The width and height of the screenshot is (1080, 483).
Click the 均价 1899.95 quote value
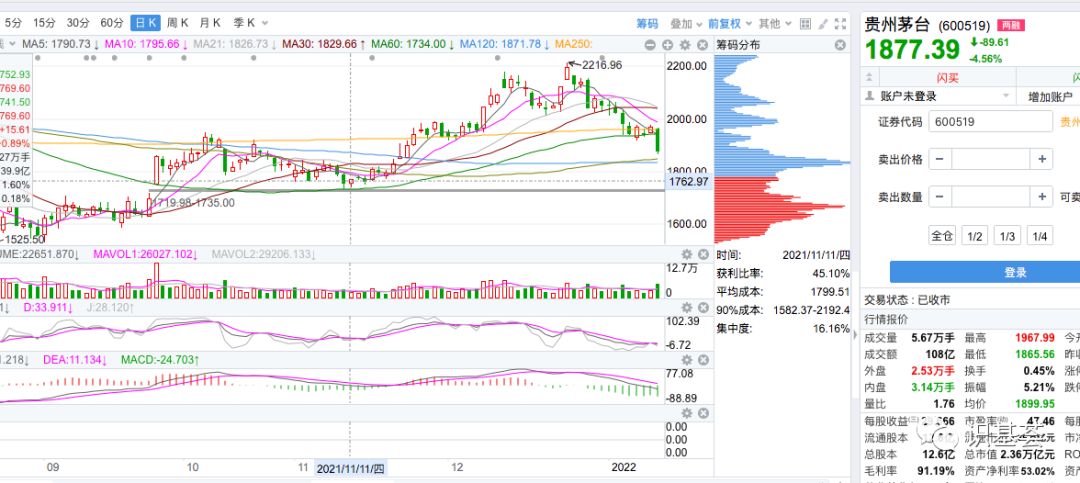(x=1033, y=404)
